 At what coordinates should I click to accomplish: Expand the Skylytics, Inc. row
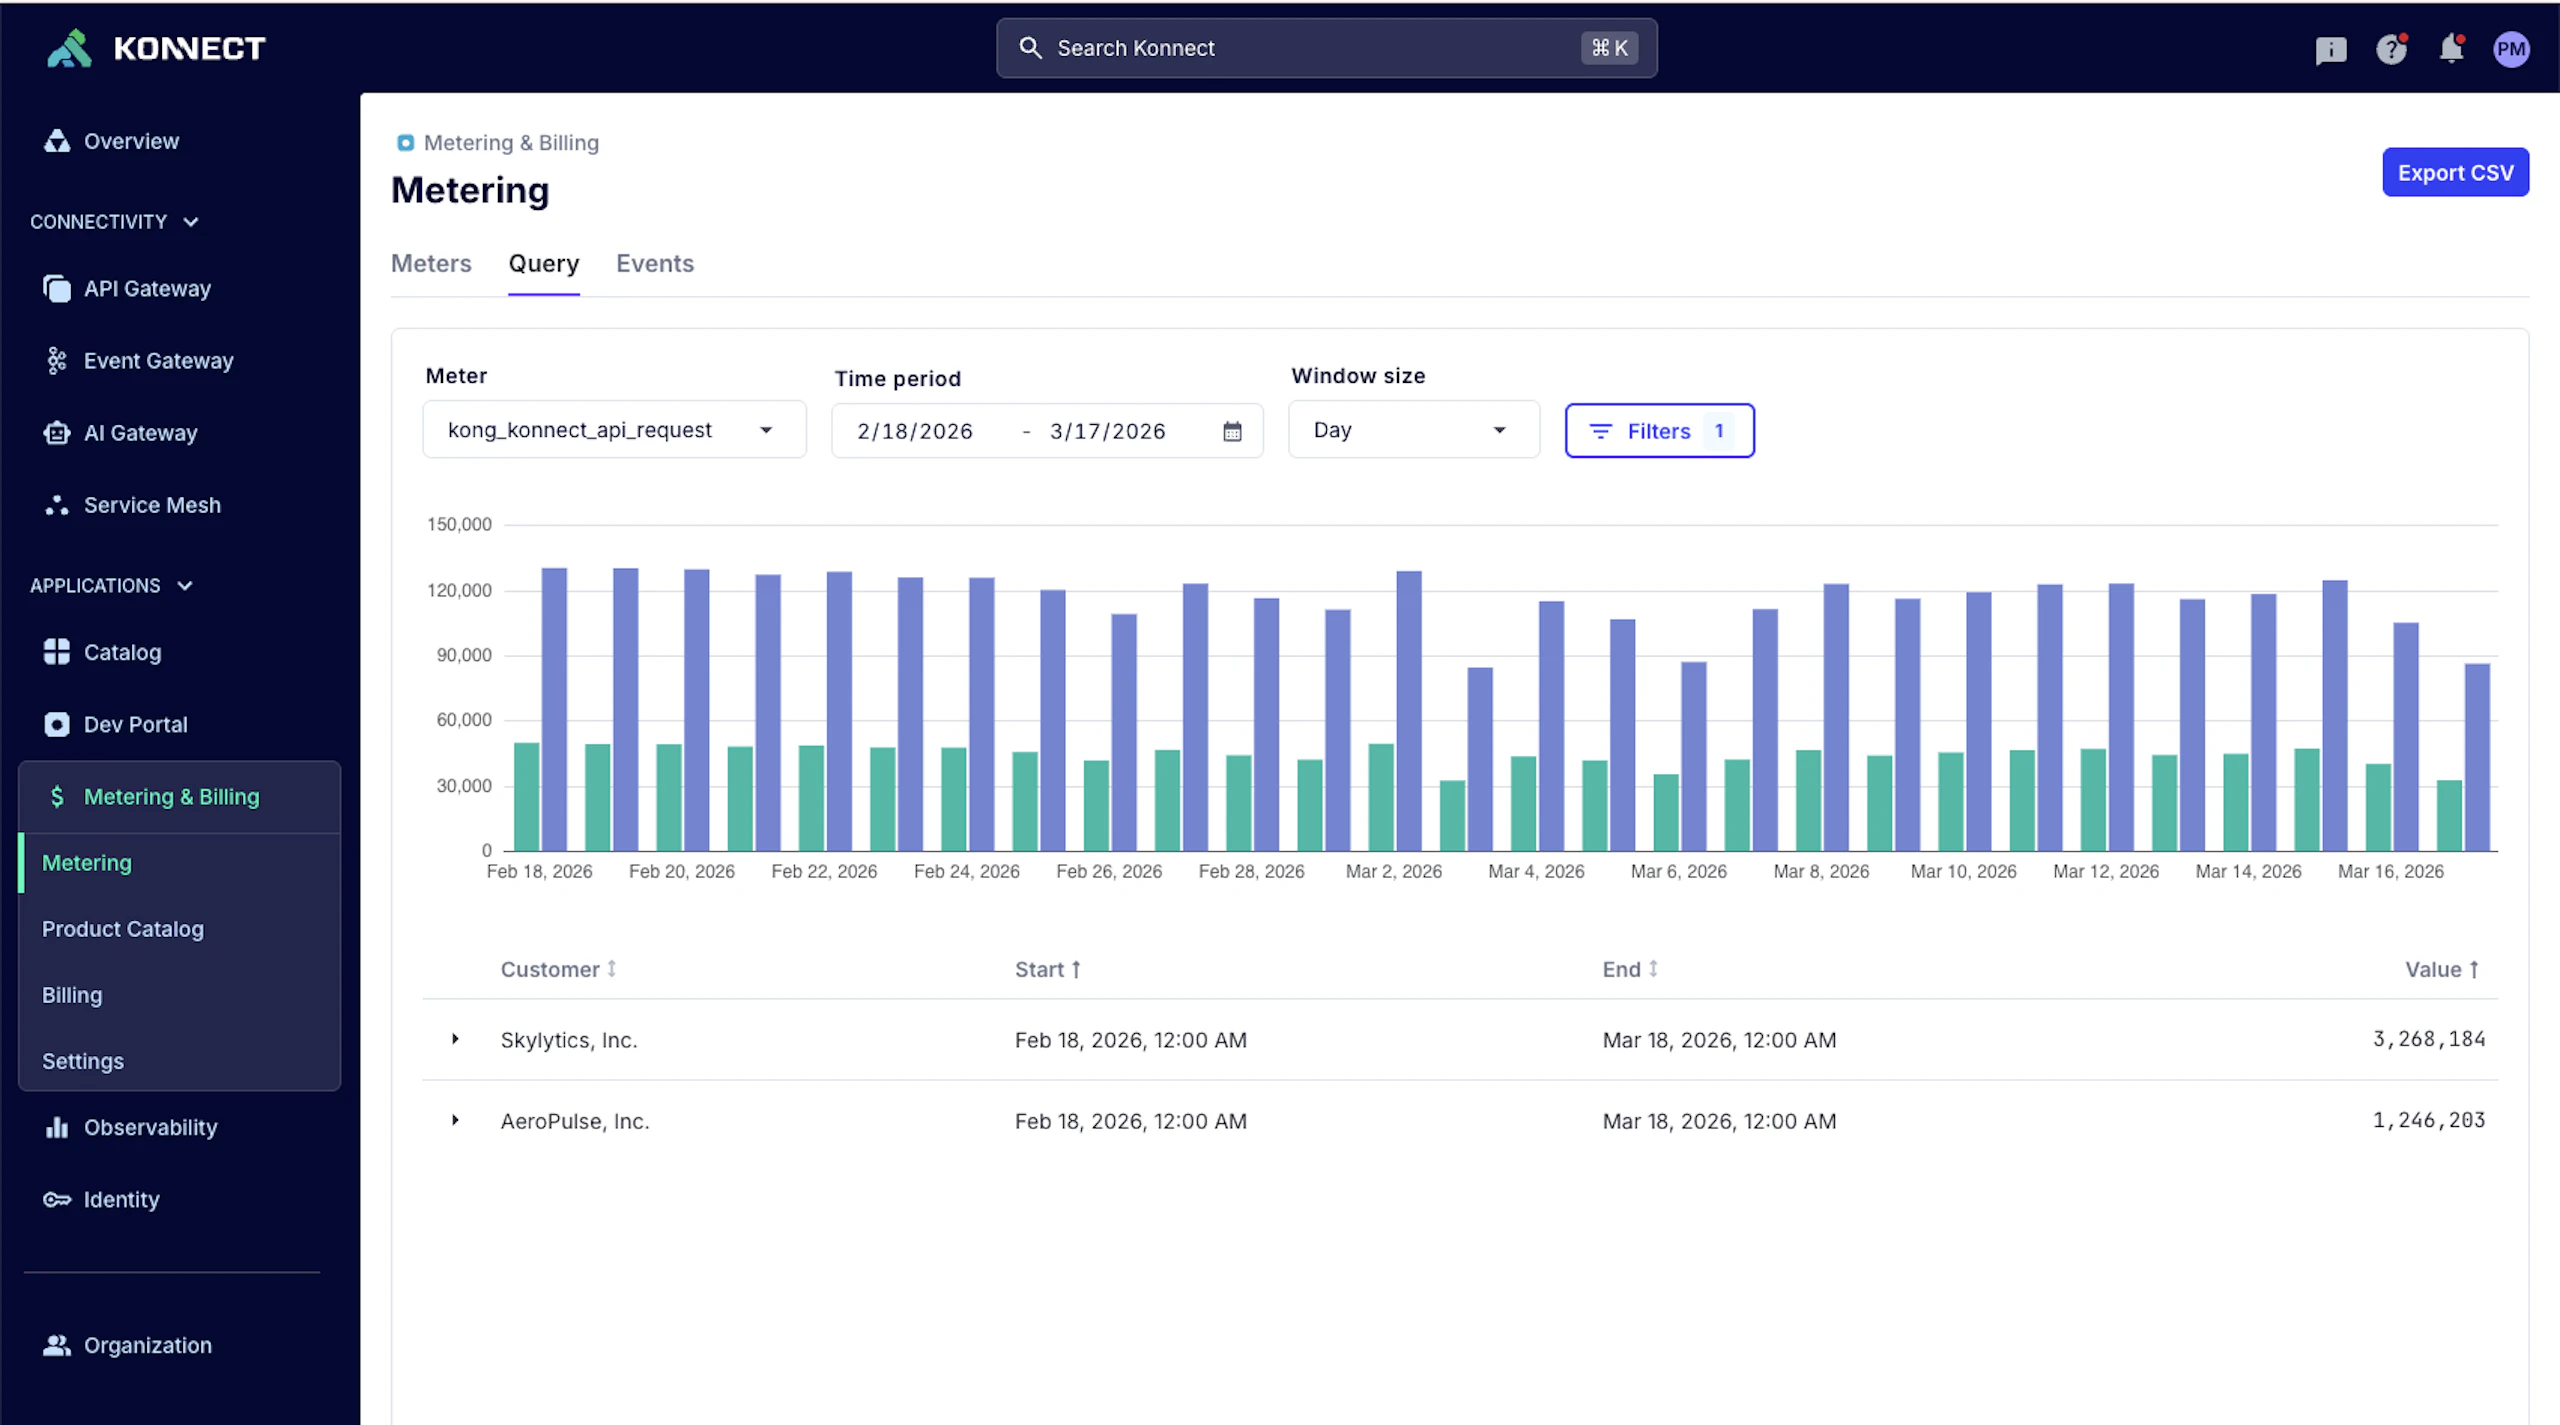tap(455, 1039)
